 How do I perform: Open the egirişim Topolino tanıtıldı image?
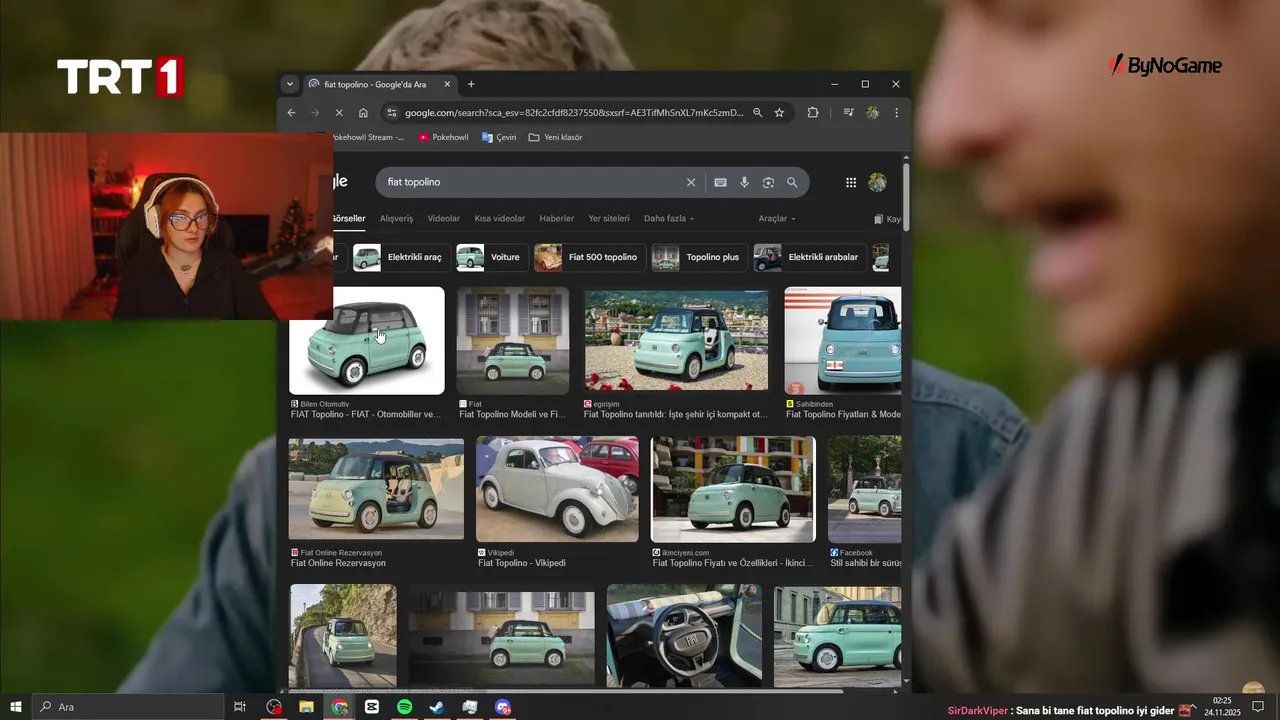point(676,341)
